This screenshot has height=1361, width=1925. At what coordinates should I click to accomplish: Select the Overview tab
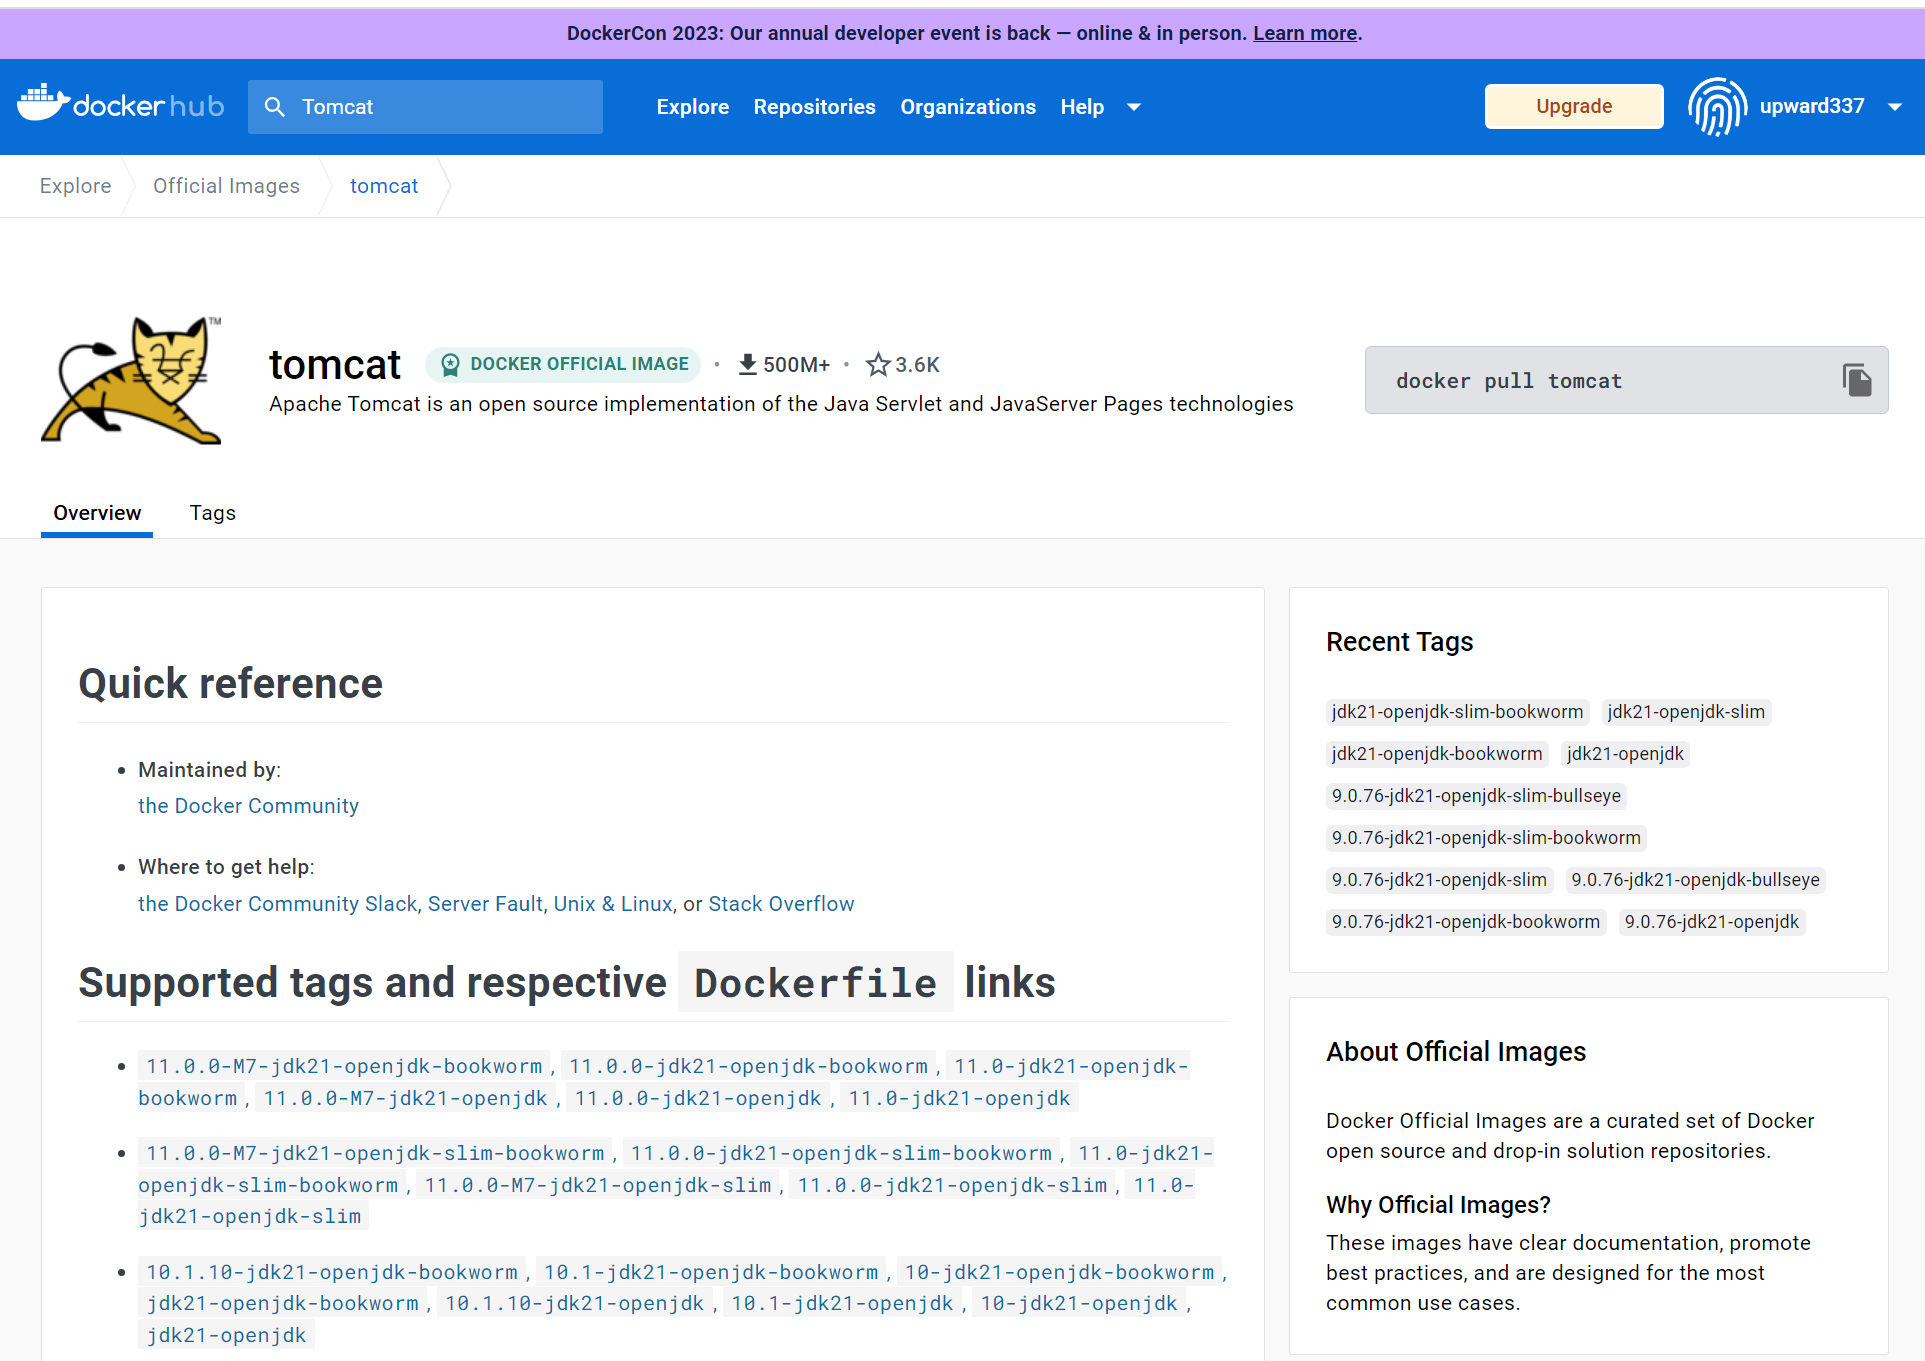click(96, 513)
